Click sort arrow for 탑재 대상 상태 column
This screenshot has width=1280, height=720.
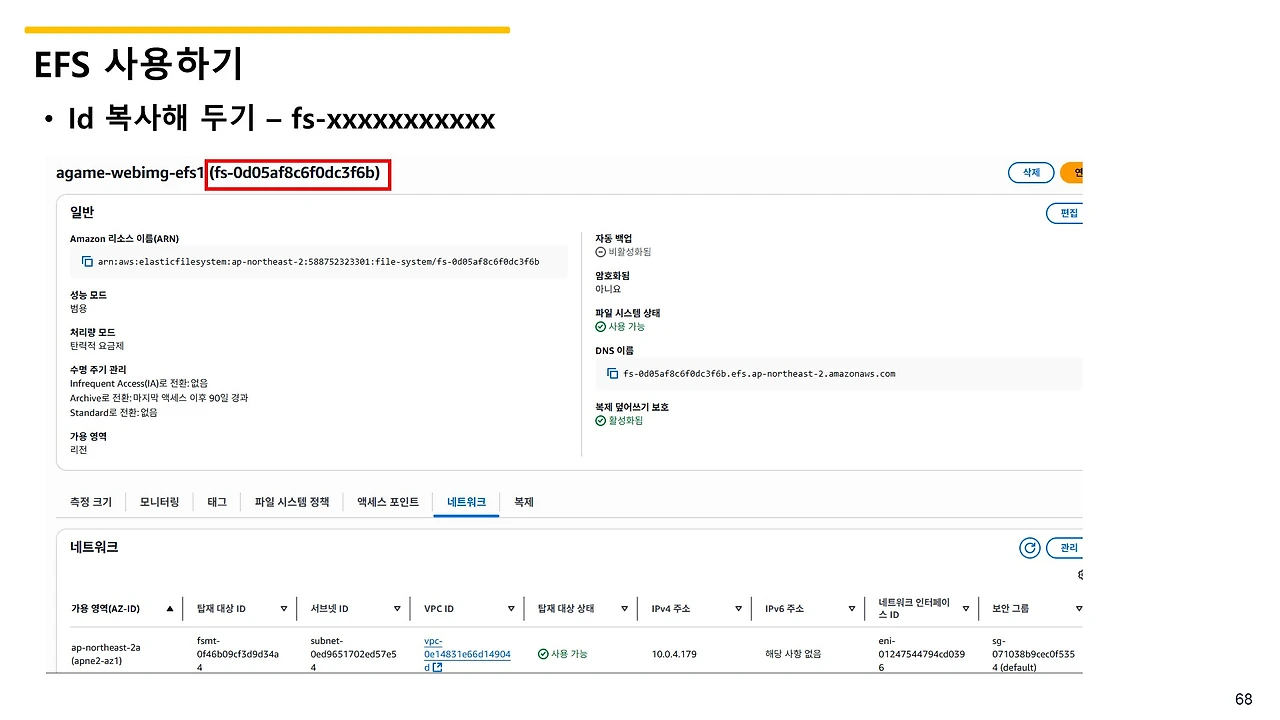click(625, 608)
